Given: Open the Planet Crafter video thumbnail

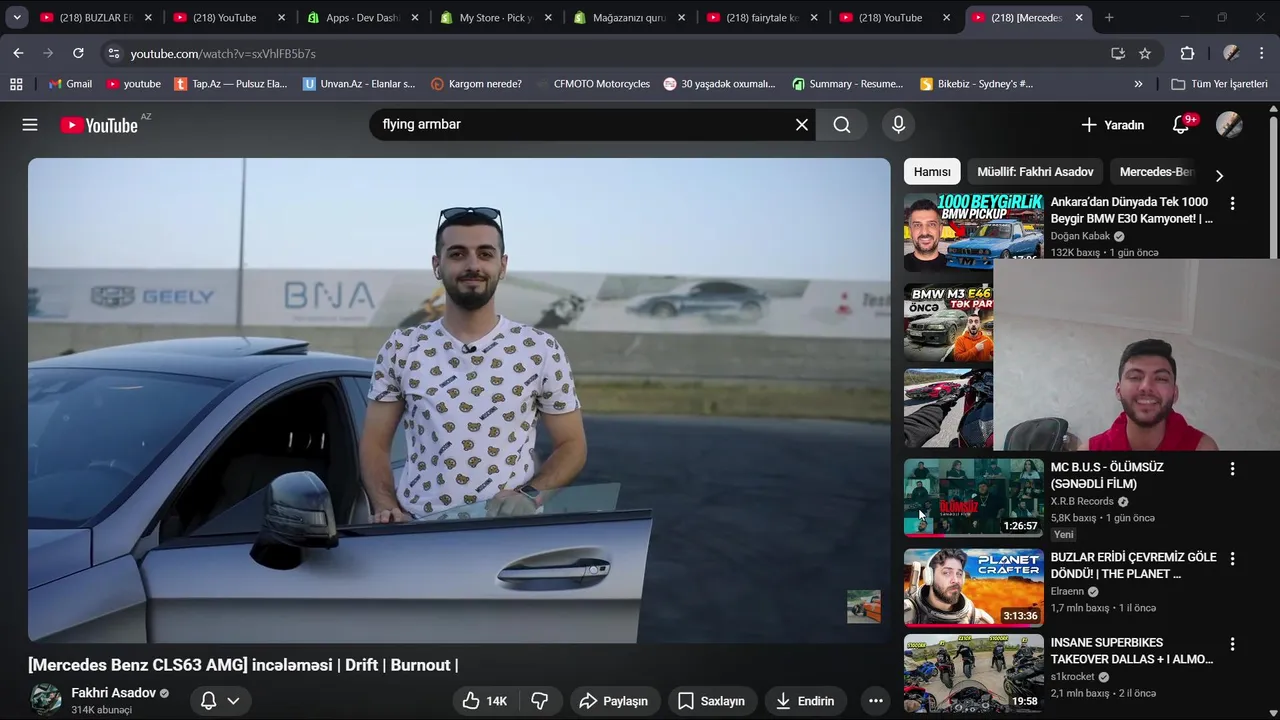Looking at the screenshot, I should point(973,587).
